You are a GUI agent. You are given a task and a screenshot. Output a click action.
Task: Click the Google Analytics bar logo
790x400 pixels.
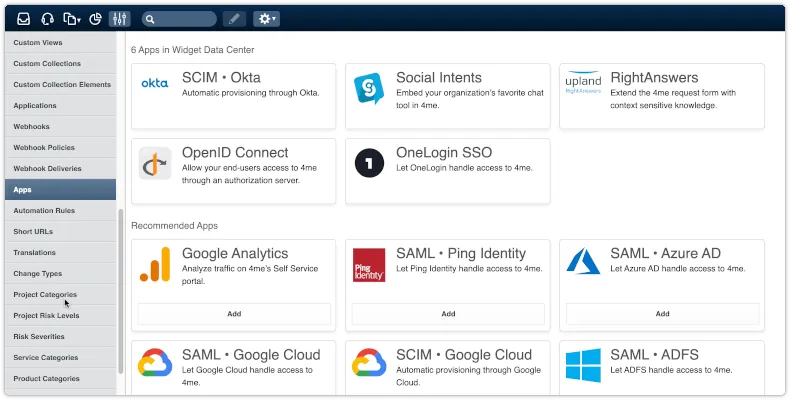coord(155,264)
